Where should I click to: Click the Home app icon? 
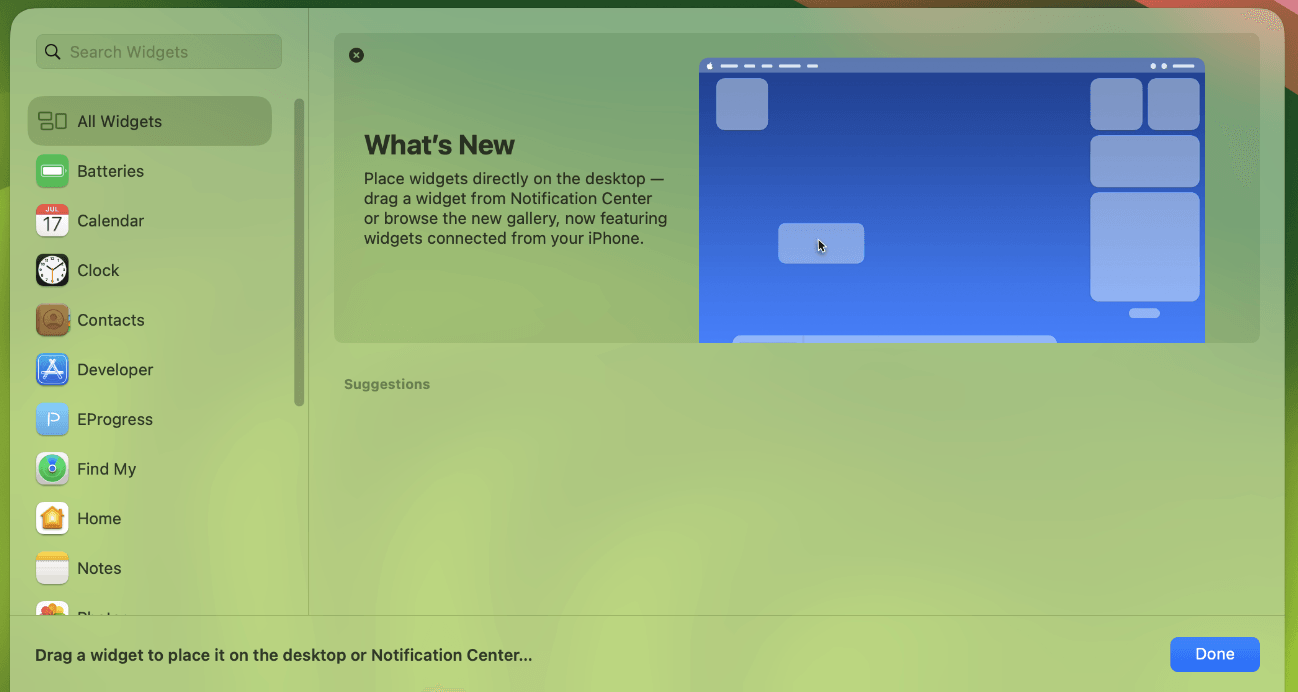[52, 518]
